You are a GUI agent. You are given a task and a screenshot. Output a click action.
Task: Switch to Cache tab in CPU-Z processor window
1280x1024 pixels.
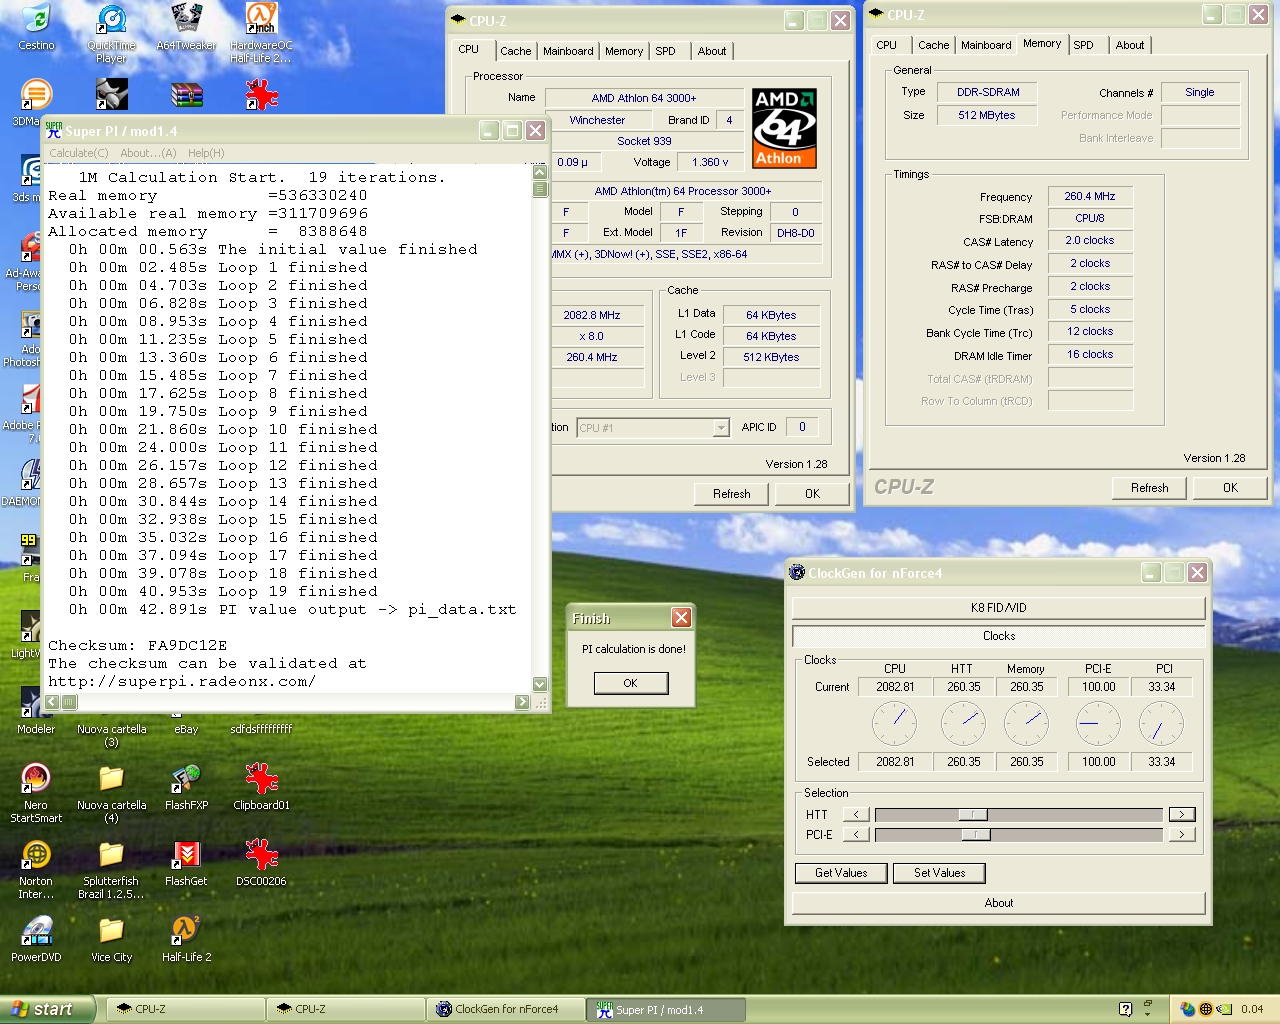516,51
